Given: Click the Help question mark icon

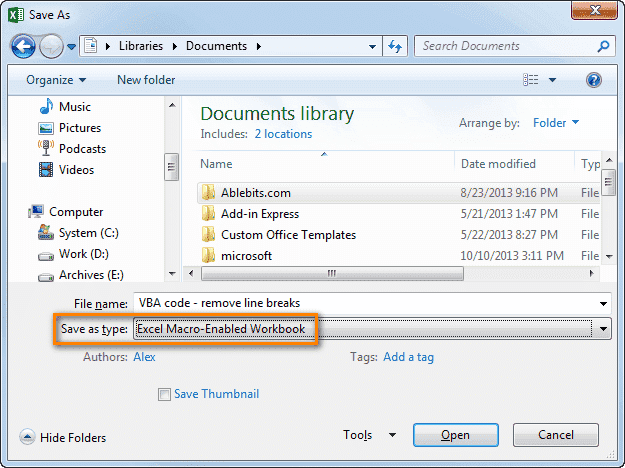Looking at the screenshot, I should (x=594, y=80).
